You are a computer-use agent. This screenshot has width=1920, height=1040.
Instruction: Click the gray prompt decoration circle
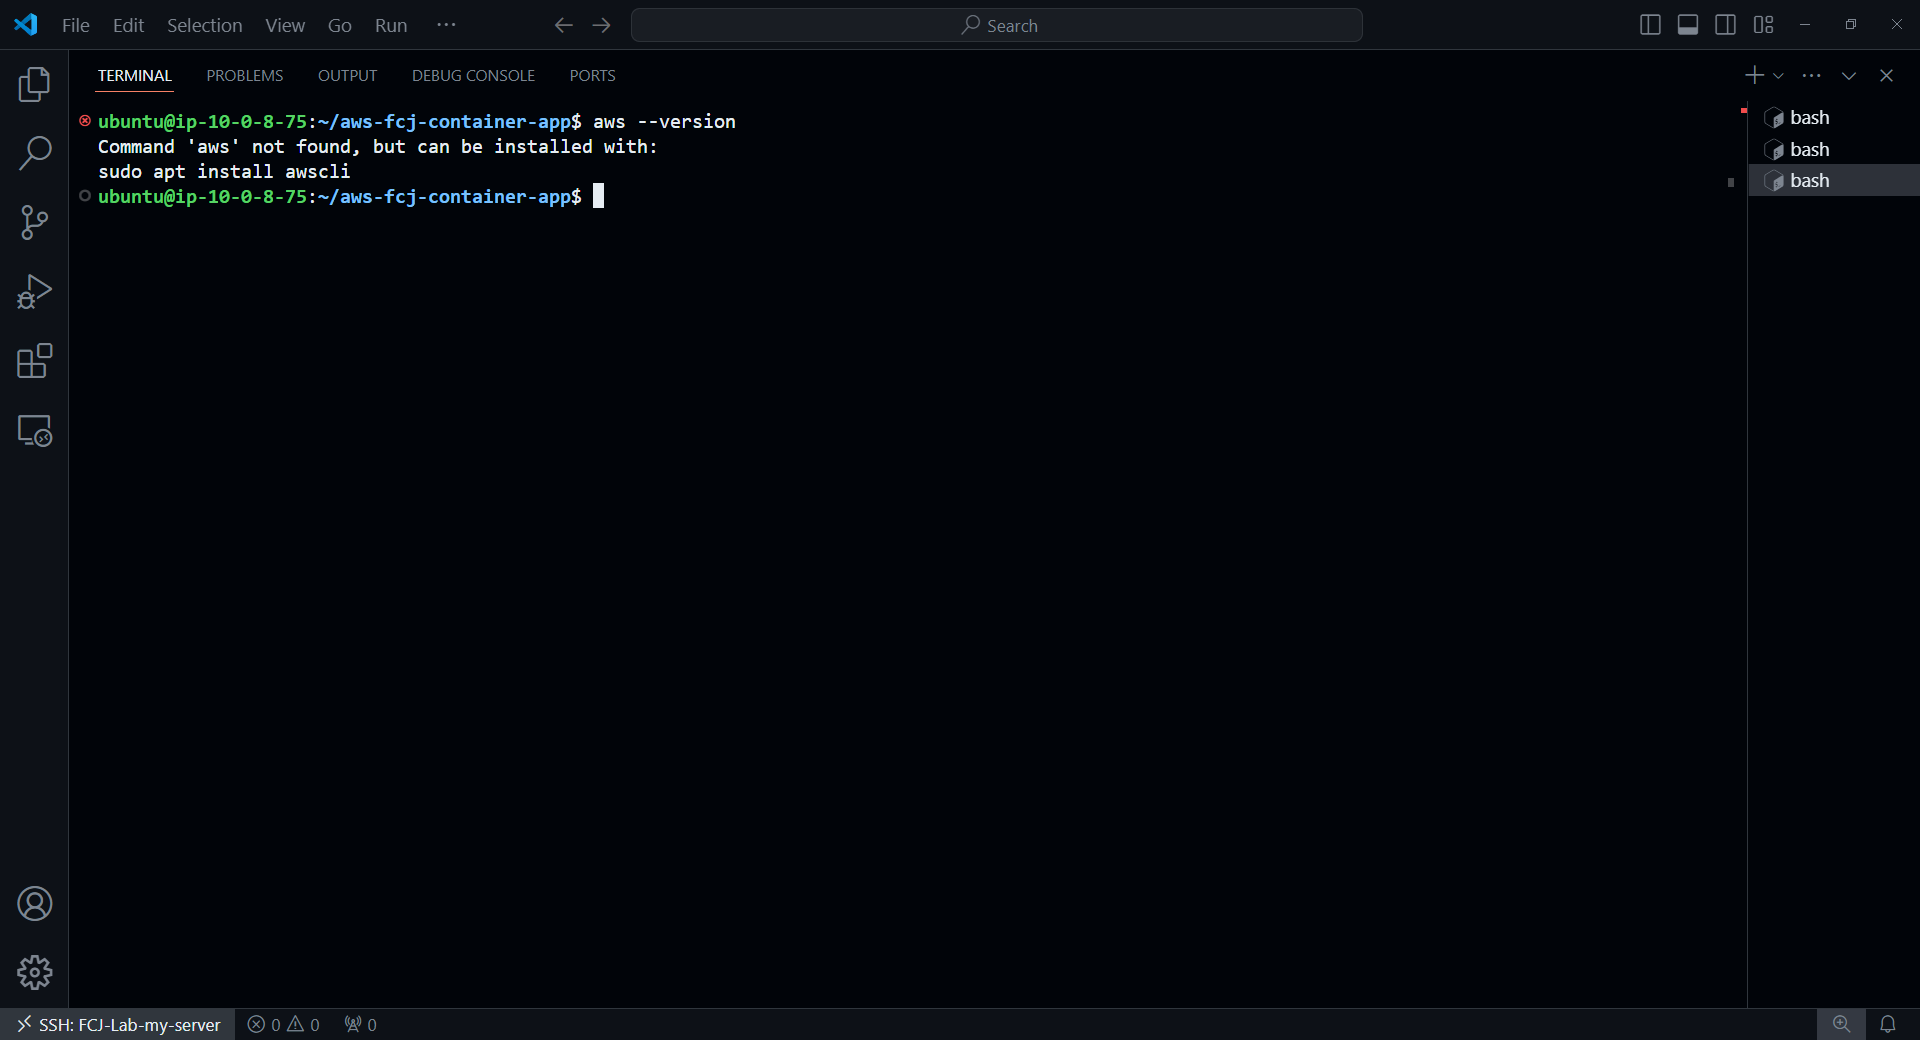pyautogui.click(x=85, y=196)
